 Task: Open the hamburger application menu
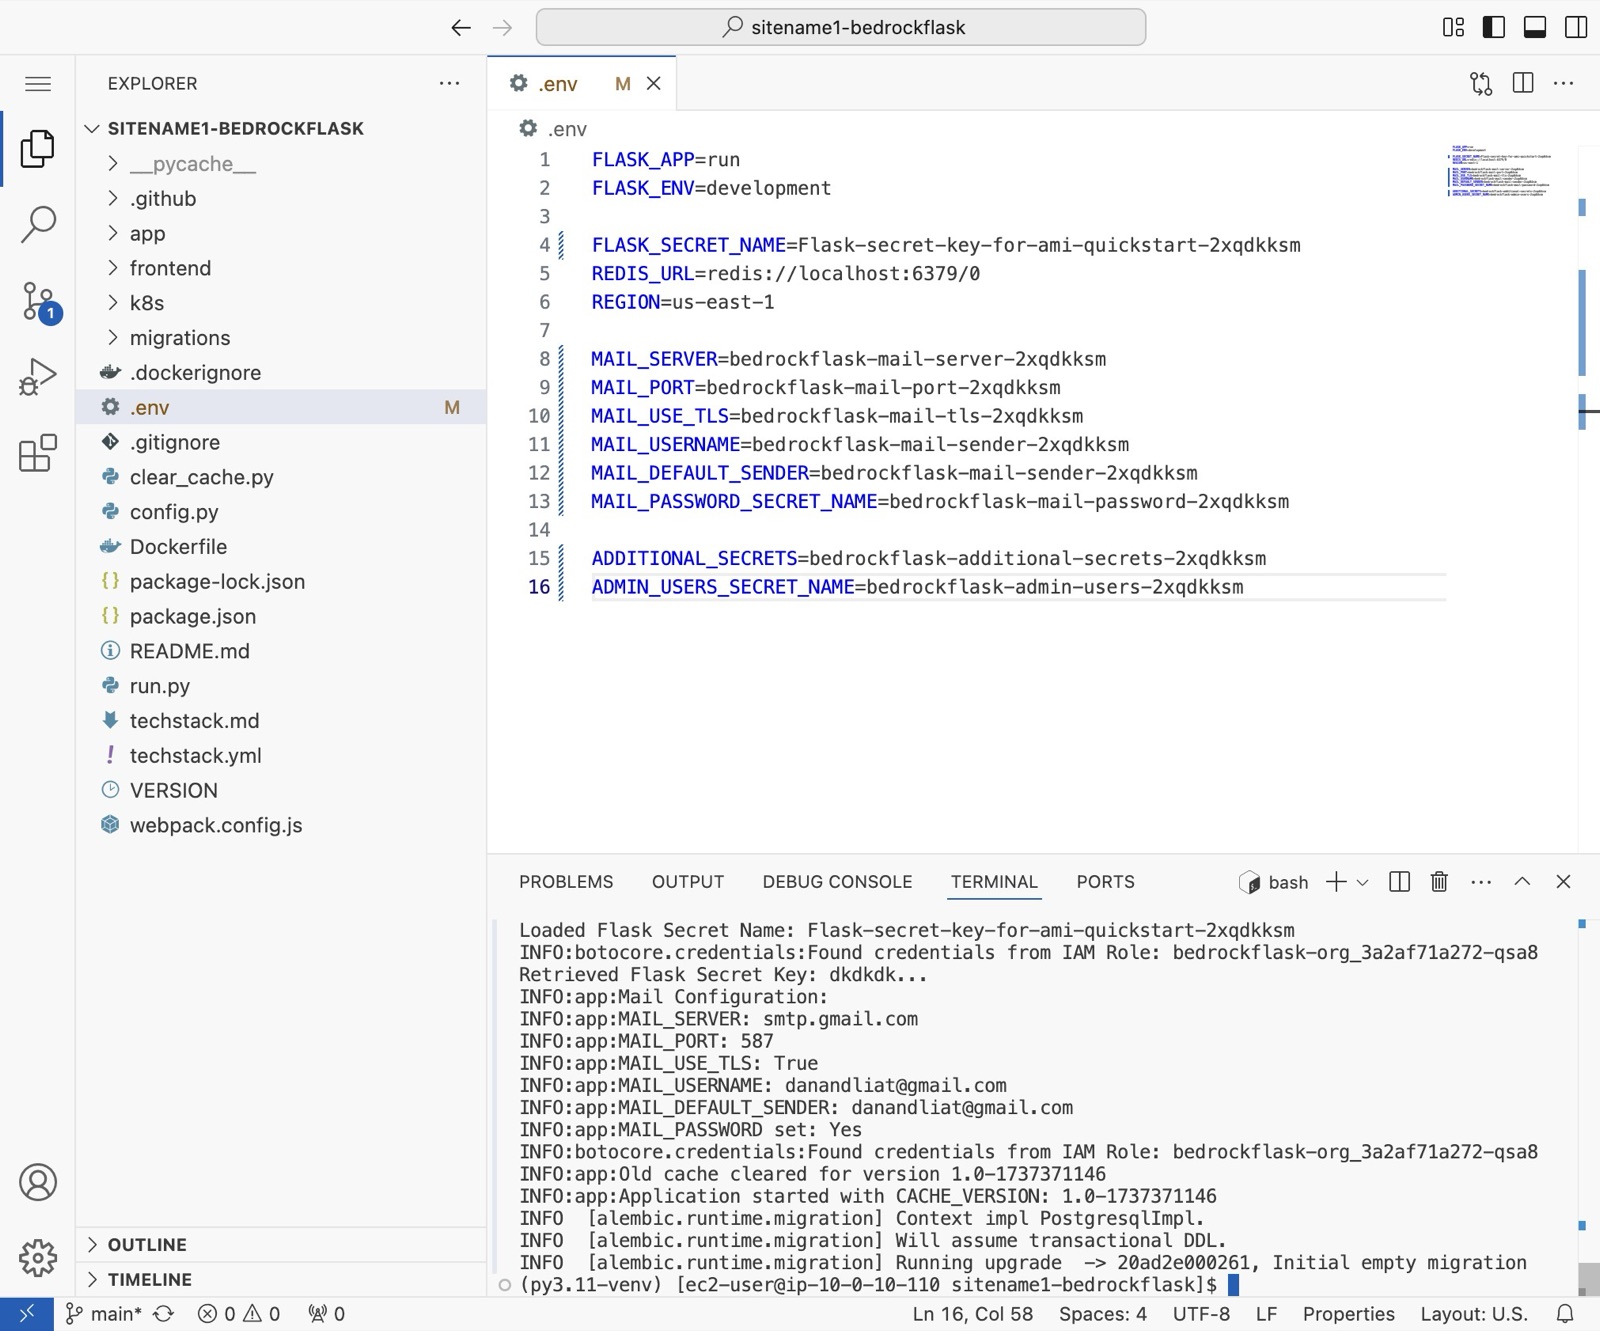[38, 84]
